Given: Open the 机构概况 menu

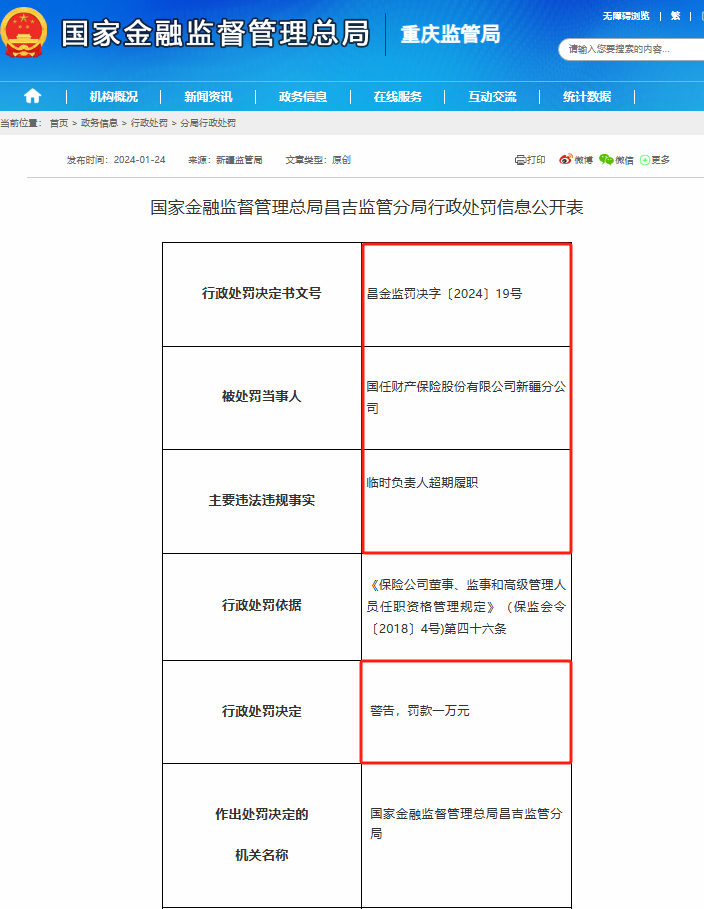Looking at the screenshot, I should 113,97.
